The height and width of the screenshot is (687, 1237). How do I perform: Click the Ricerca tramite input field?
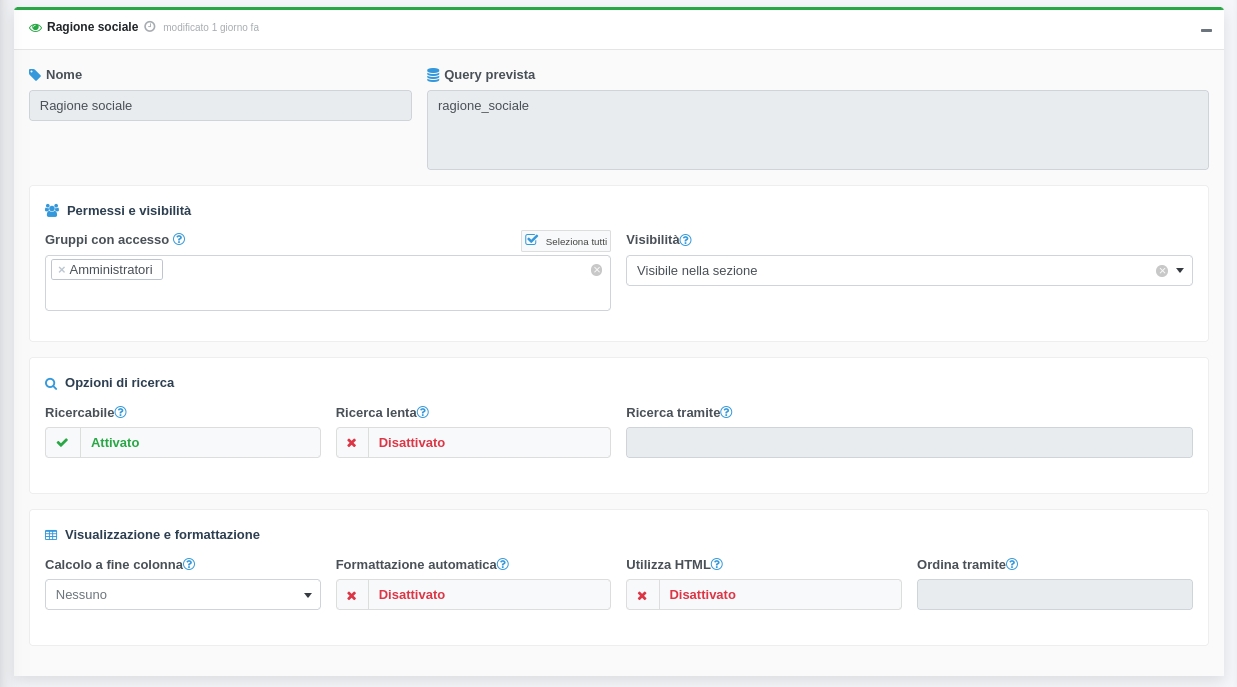click(908, 443)
